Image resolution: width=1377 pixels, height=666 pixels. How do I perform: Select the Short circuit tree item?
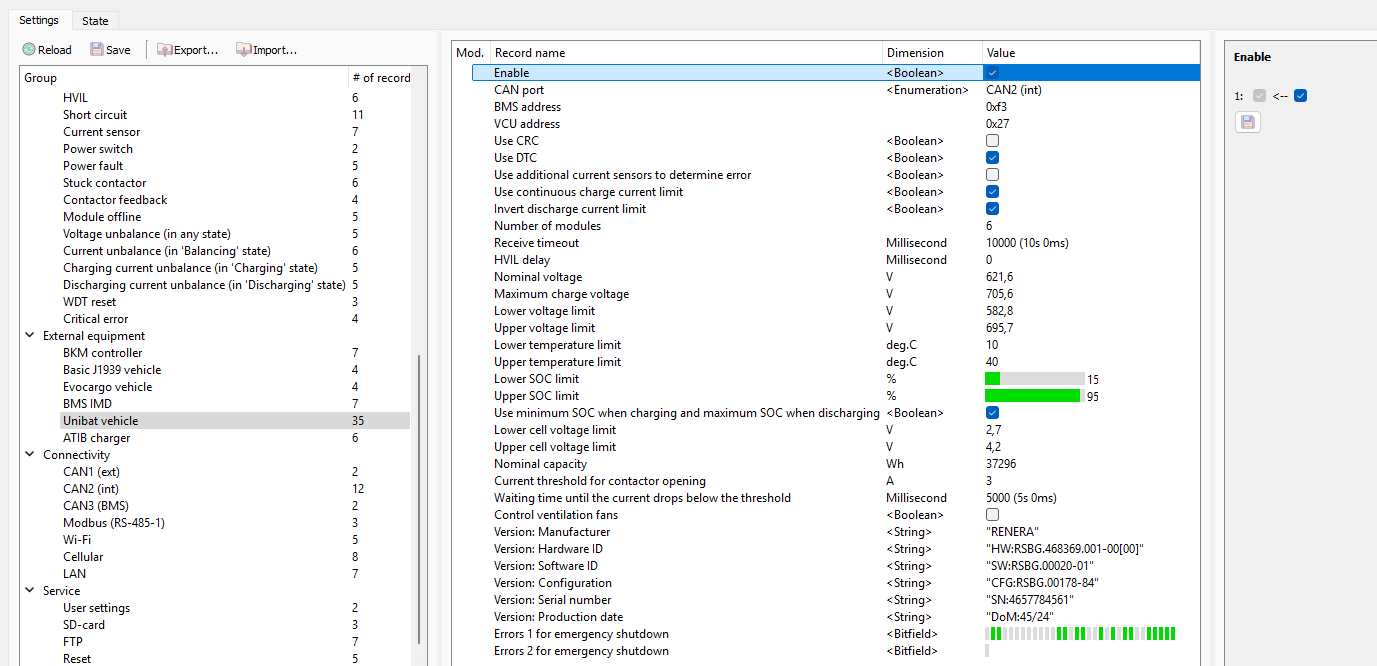(95, 115)
